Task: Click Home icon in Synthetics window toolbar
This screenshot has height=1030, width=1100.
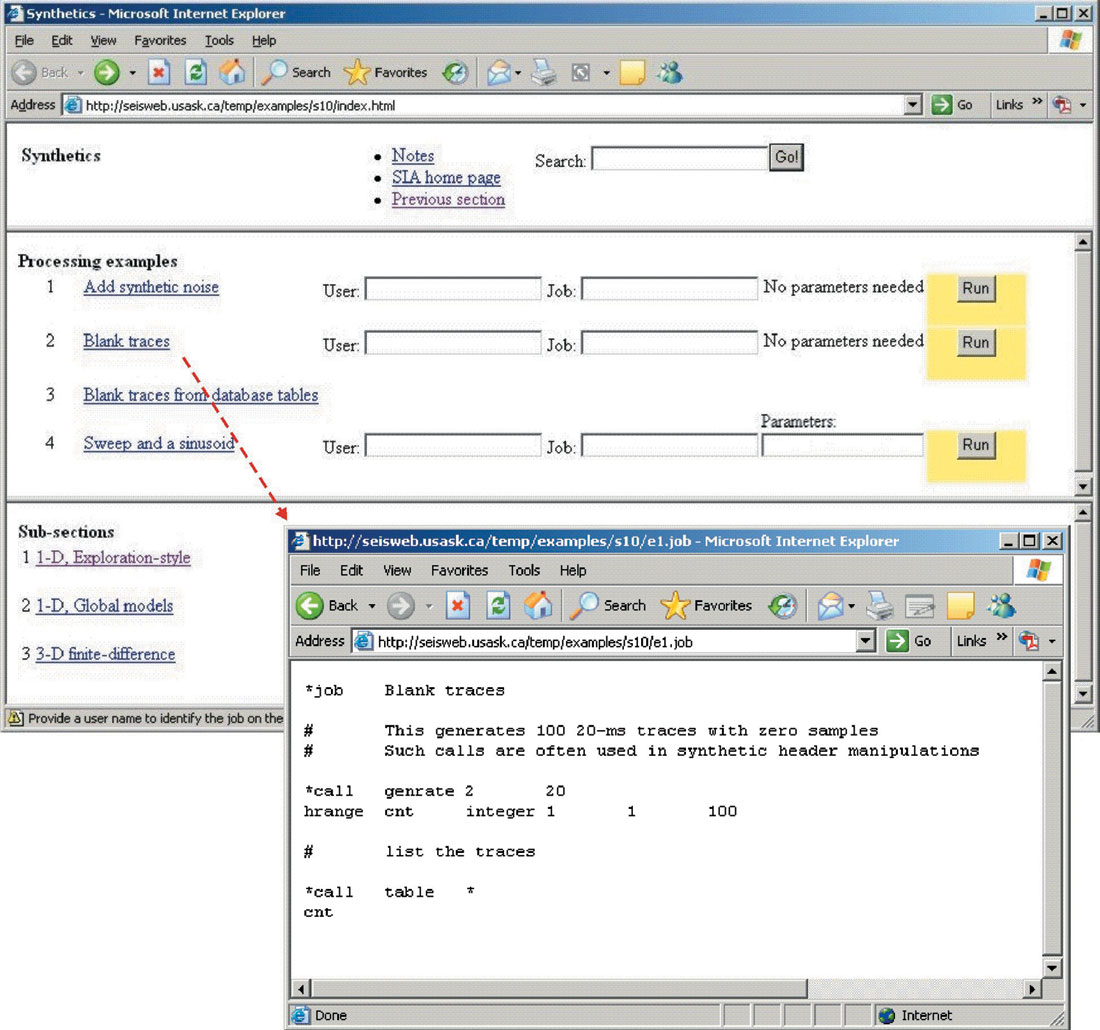Action: tap(232, 72)
